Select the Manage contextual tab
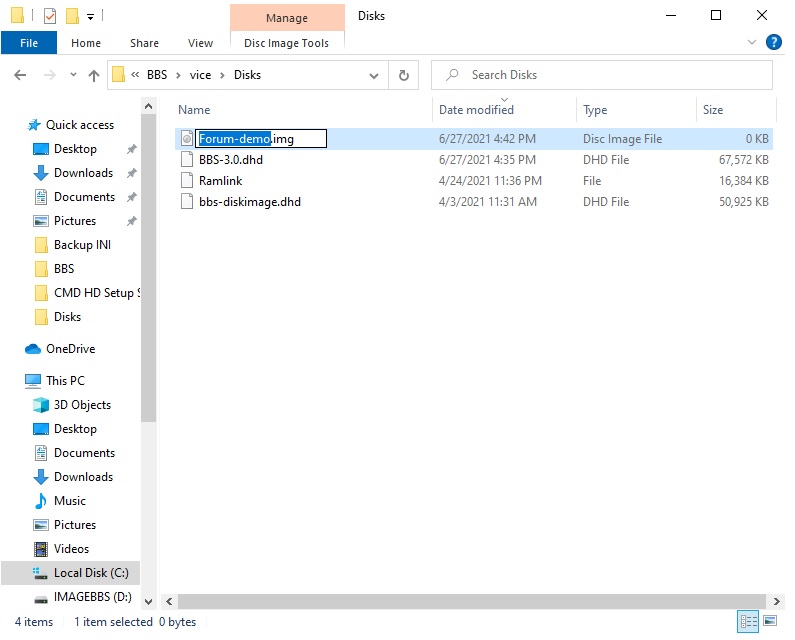The height and width of the screenshot is (640, 795). pyautogui.click(x=287, y=18)
